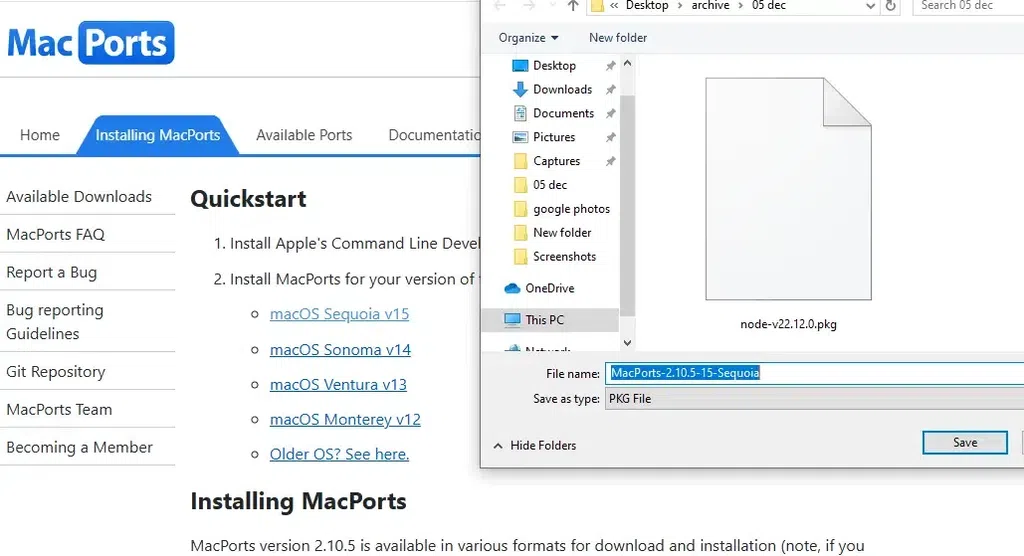Viewport: 1024px width, 556px height.
Task: Click the macOS Monterey v12 link
Action: pos(345,419)
